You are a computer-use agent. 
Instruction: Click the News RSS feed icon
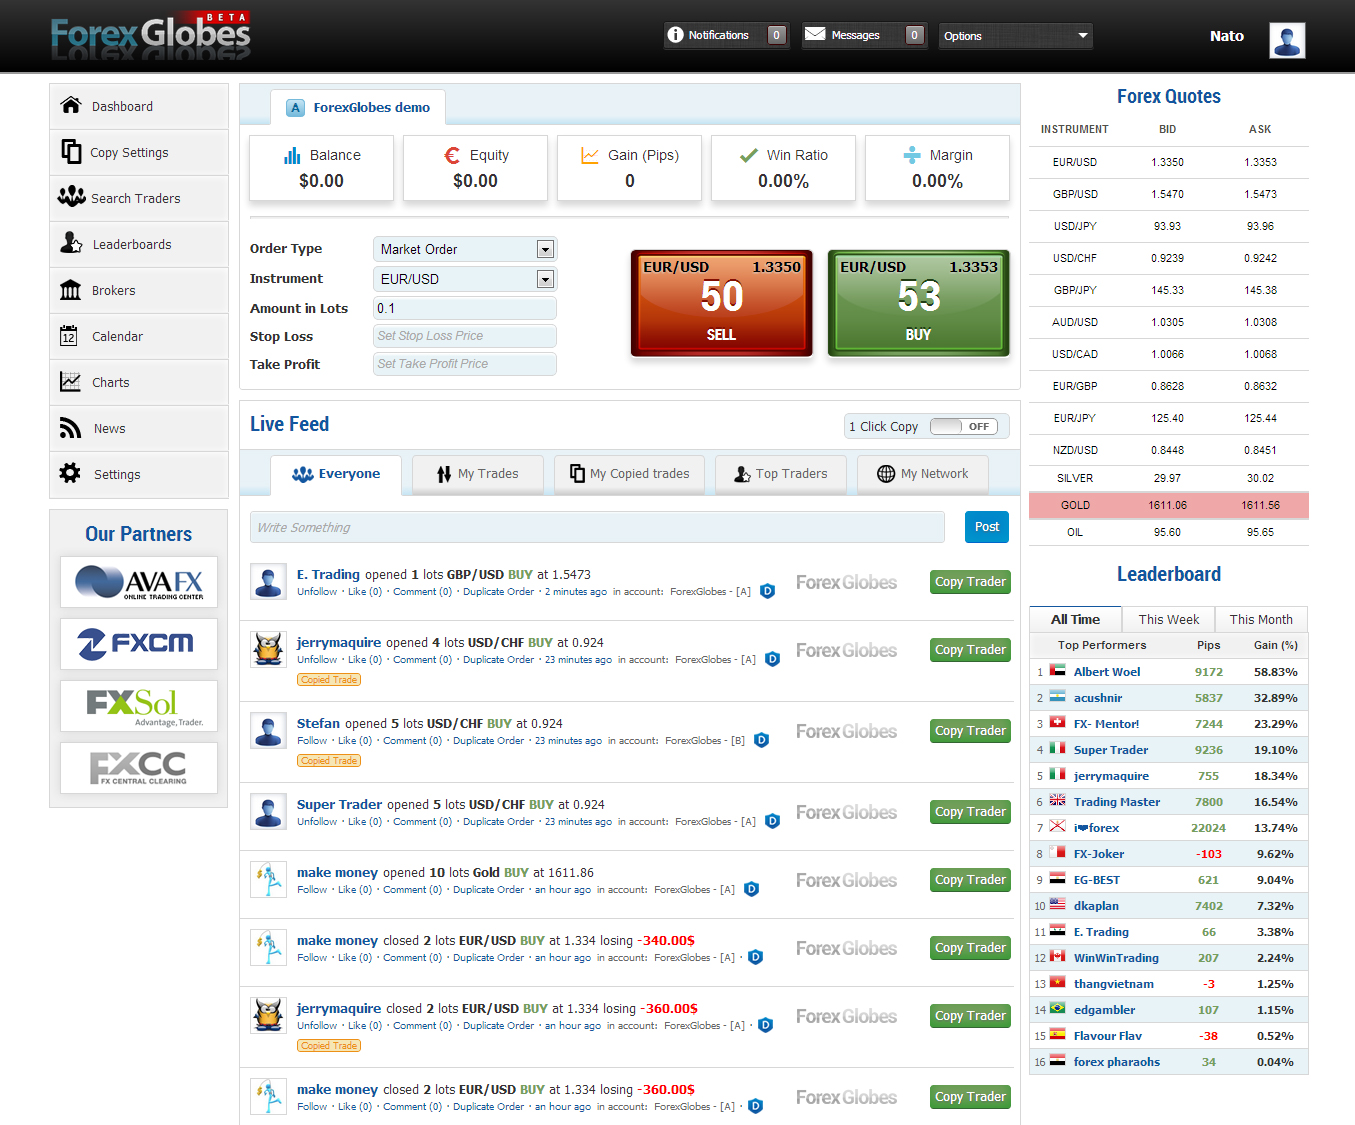pyautogui.click(x=70, y=428)
